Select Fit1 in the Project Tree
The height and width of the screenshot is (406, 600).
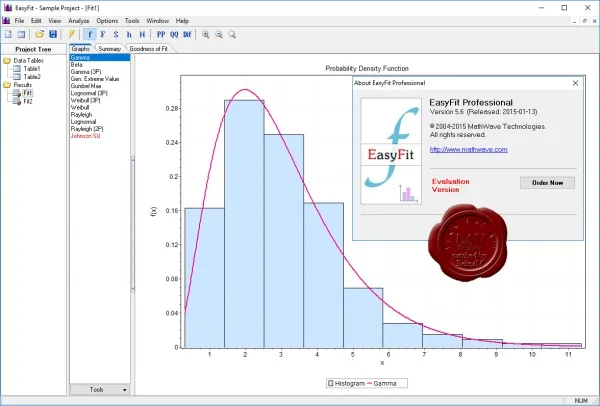[x=28, y=93]
